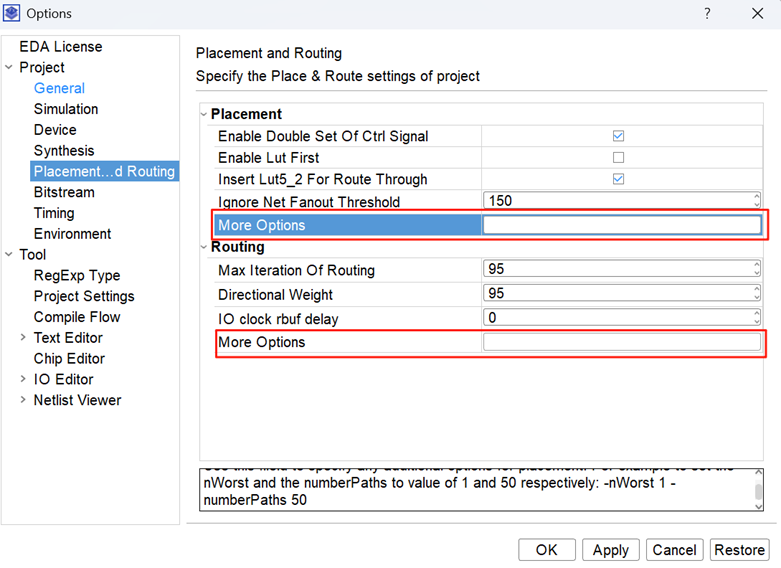The width and height of the screenshot is (781, 568).
Task: Click the Placement More Options input field
Action: click(x=621, y=225)
